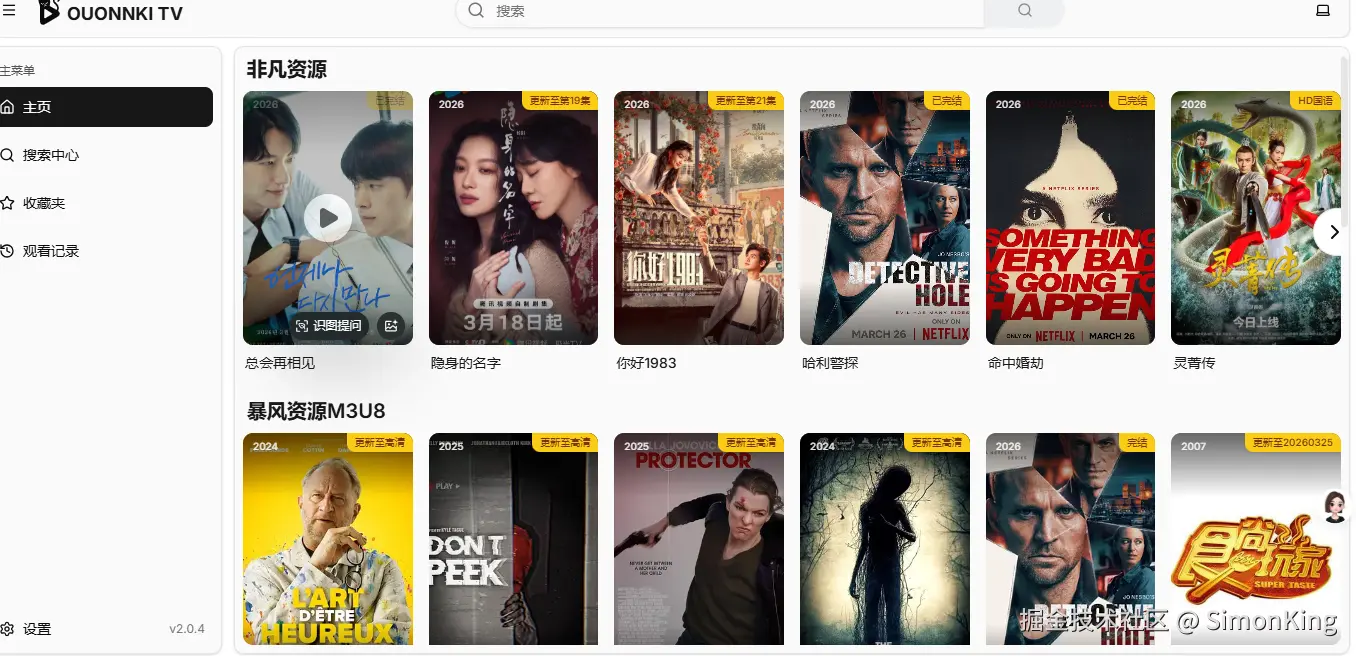Open the 2024 dark forest figure poster

[x=885, y=539]
